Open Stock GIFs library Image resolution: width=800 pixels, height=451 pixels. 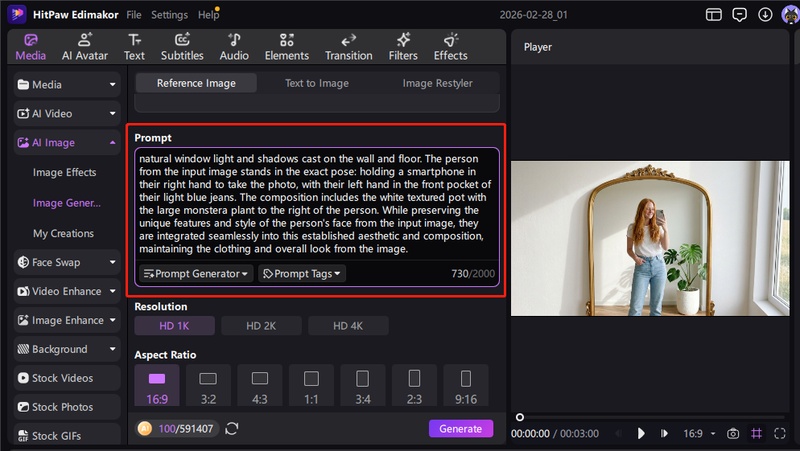coord(67,436)
